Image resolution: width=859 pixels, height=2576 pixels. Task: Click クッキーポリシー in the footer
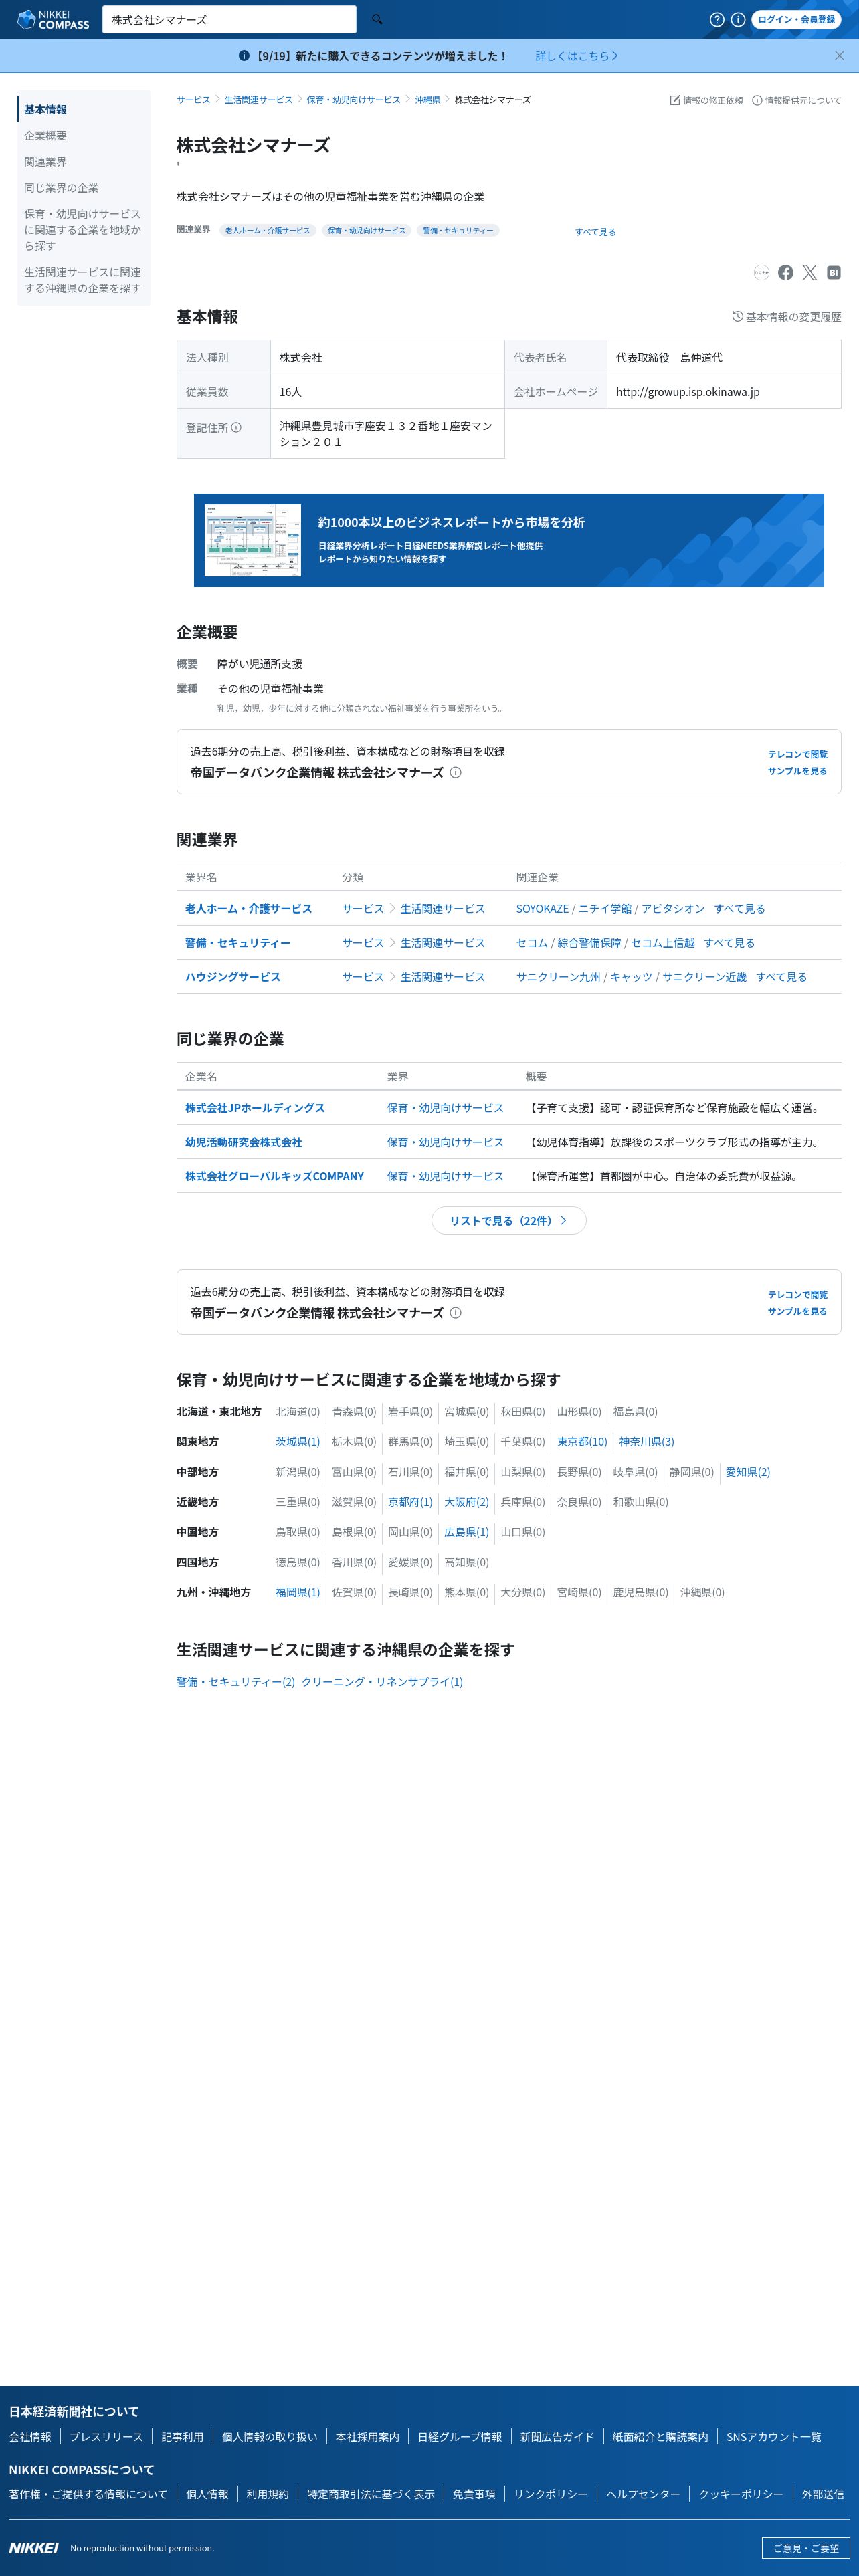pyautogui.click(x=741, y=2494)
